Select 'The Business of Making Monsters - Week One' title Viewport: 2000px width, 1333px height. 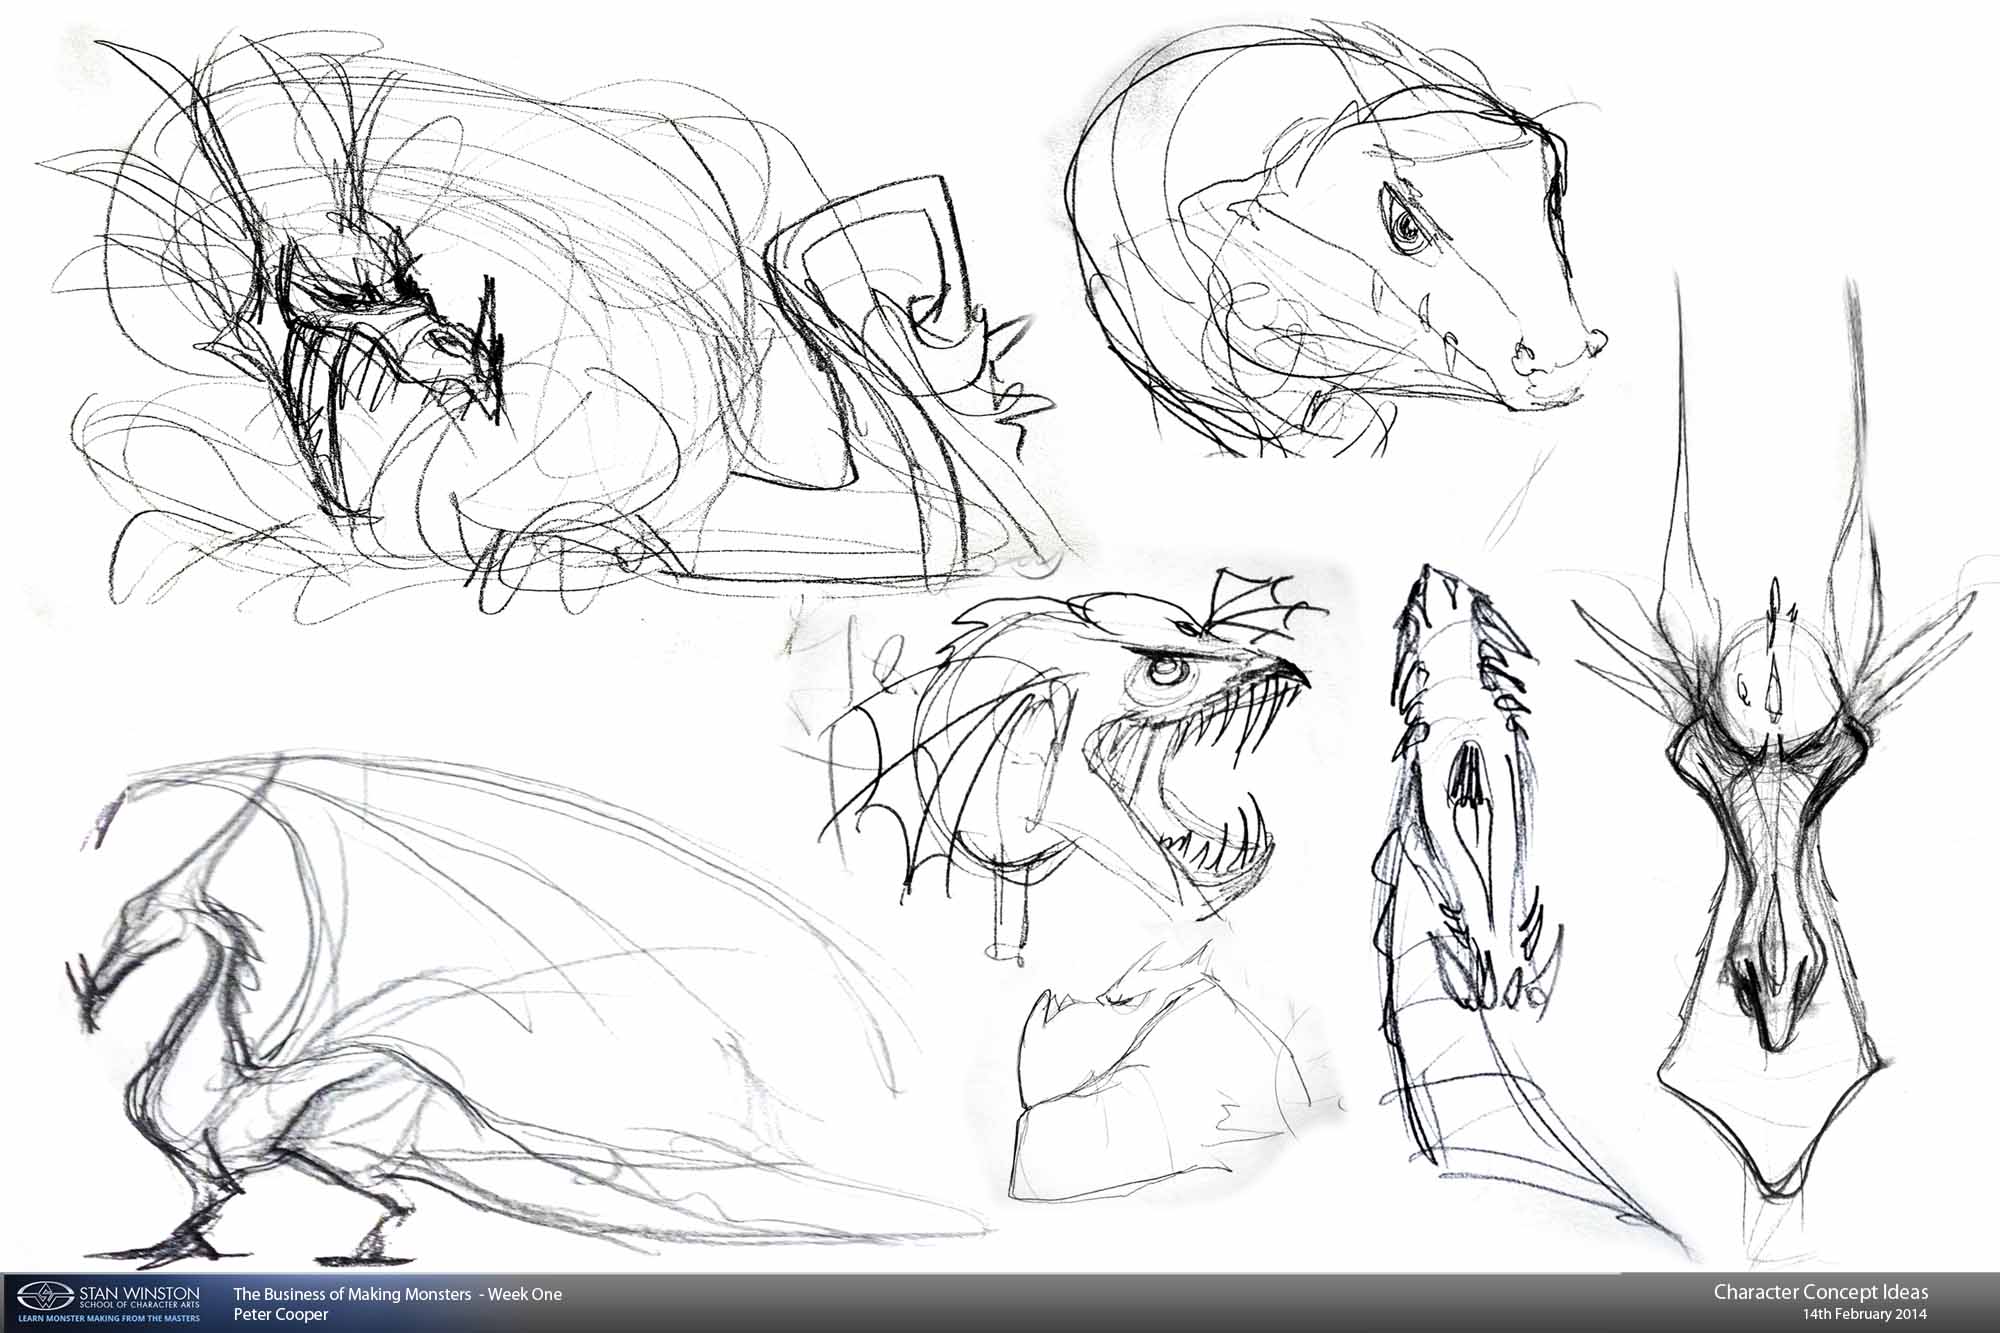pos(398,1294)
